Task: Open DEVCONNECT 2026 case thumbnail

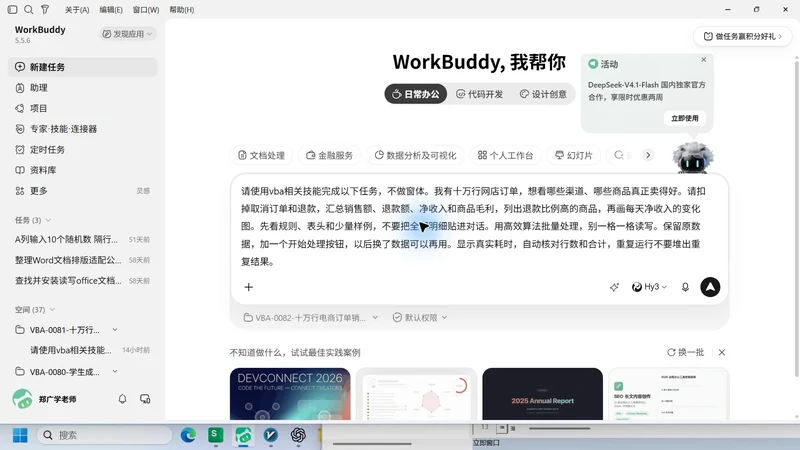Action: pos(290,394)
